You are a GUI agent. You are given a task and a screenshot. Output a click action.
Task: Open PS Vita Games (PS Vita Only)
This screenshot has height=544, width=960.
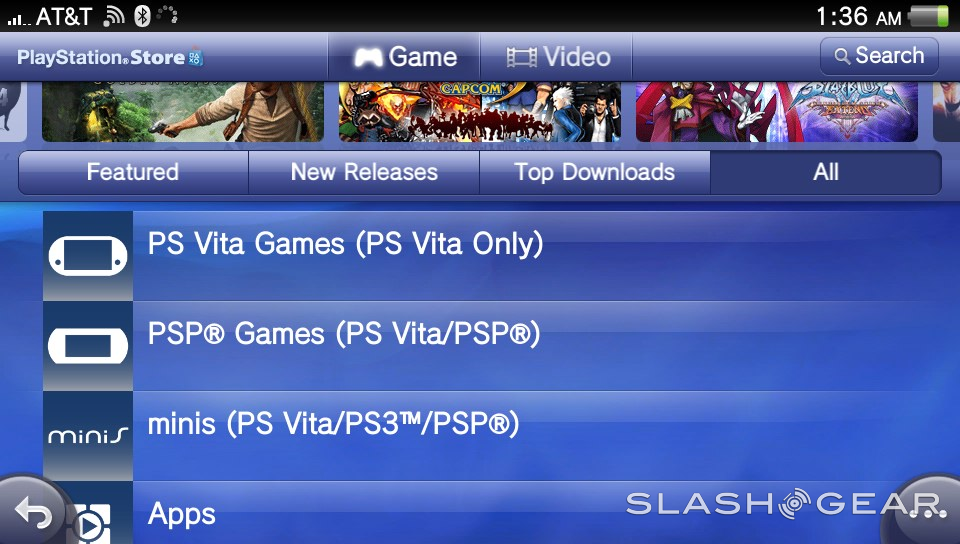click(502, 256)
